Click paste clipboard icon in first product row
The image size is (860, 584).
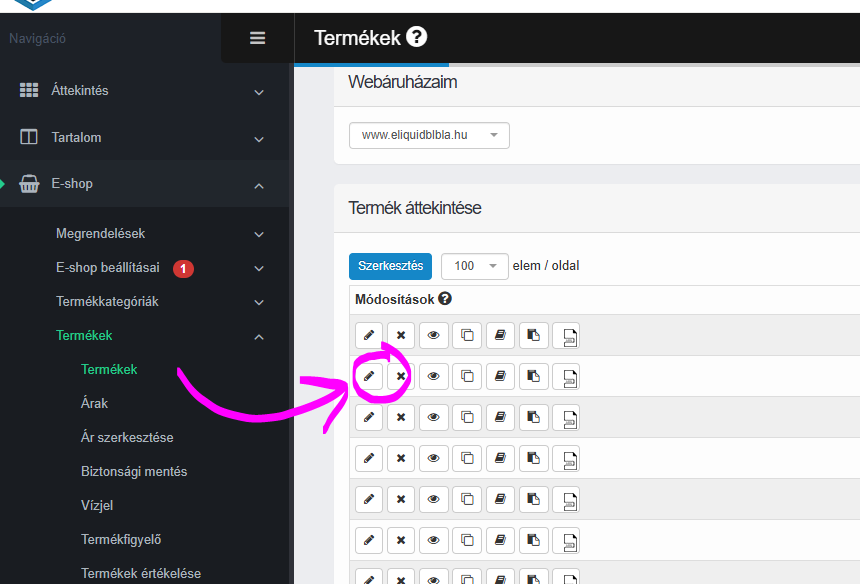pos(533,335)
